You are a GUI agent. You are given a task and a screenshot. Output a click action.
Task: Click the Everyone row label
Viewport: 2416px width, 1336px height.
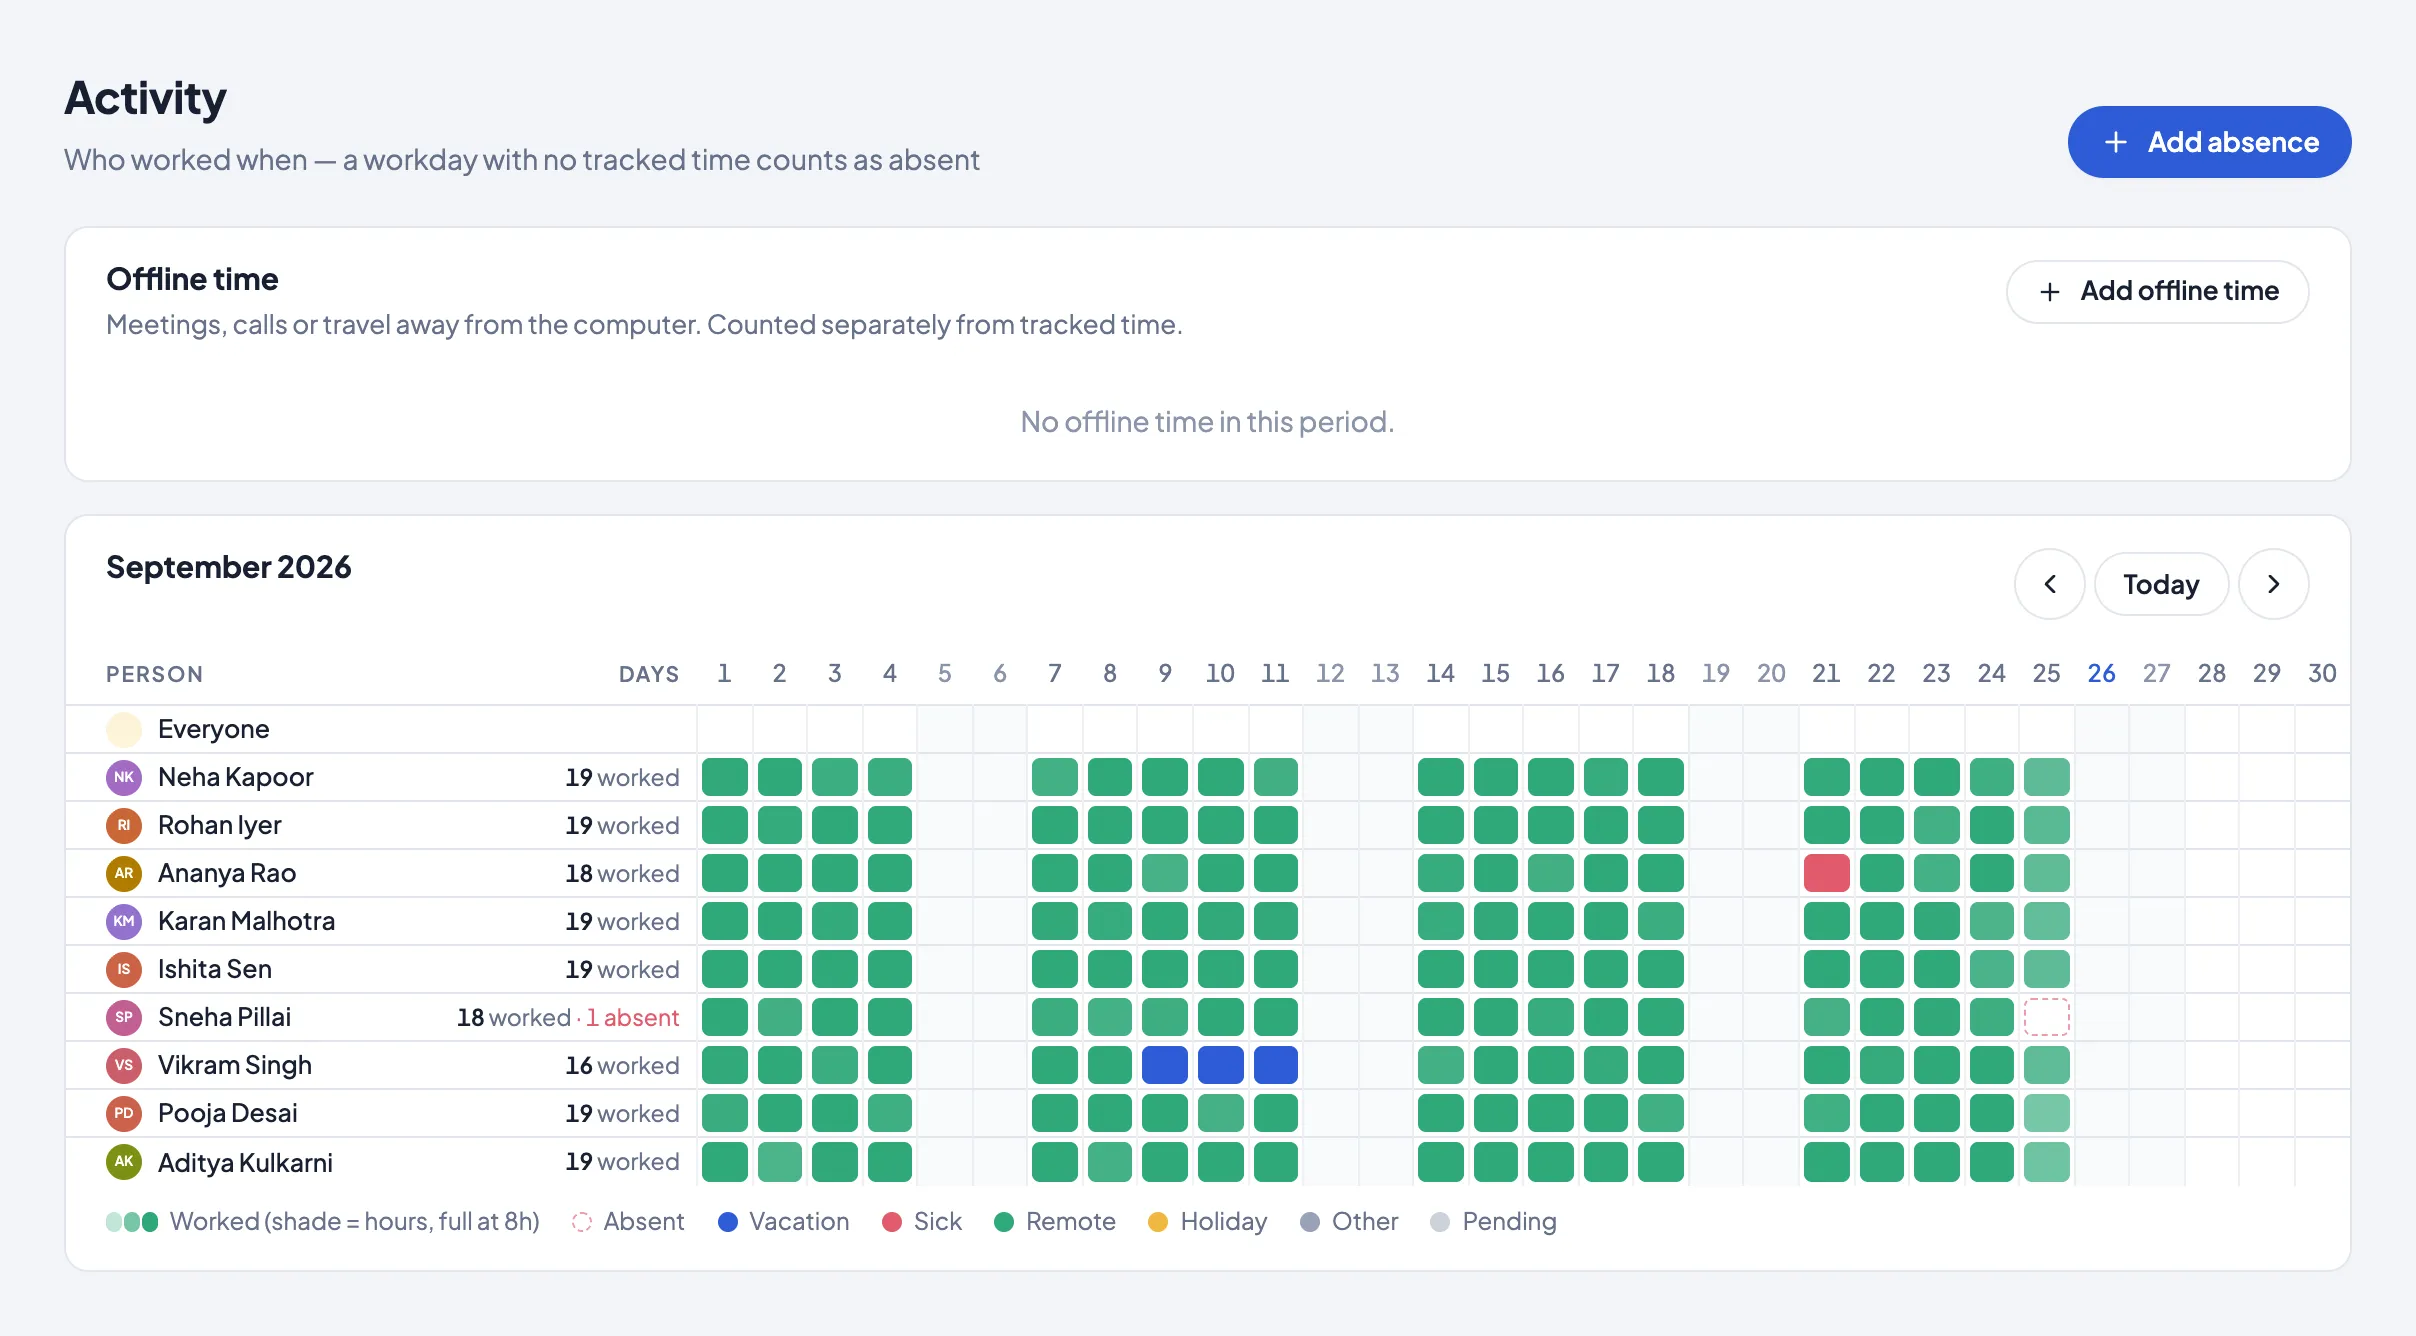pyautogui.click(x=214, y=729)
